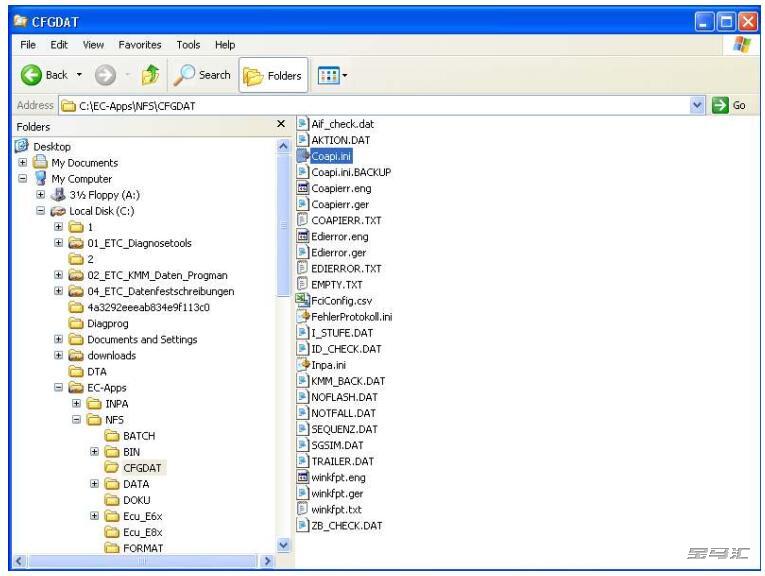Open the Edit menu
Viewport: 765px width, 576px height.
pyautogui.click(x=59, y=45)
